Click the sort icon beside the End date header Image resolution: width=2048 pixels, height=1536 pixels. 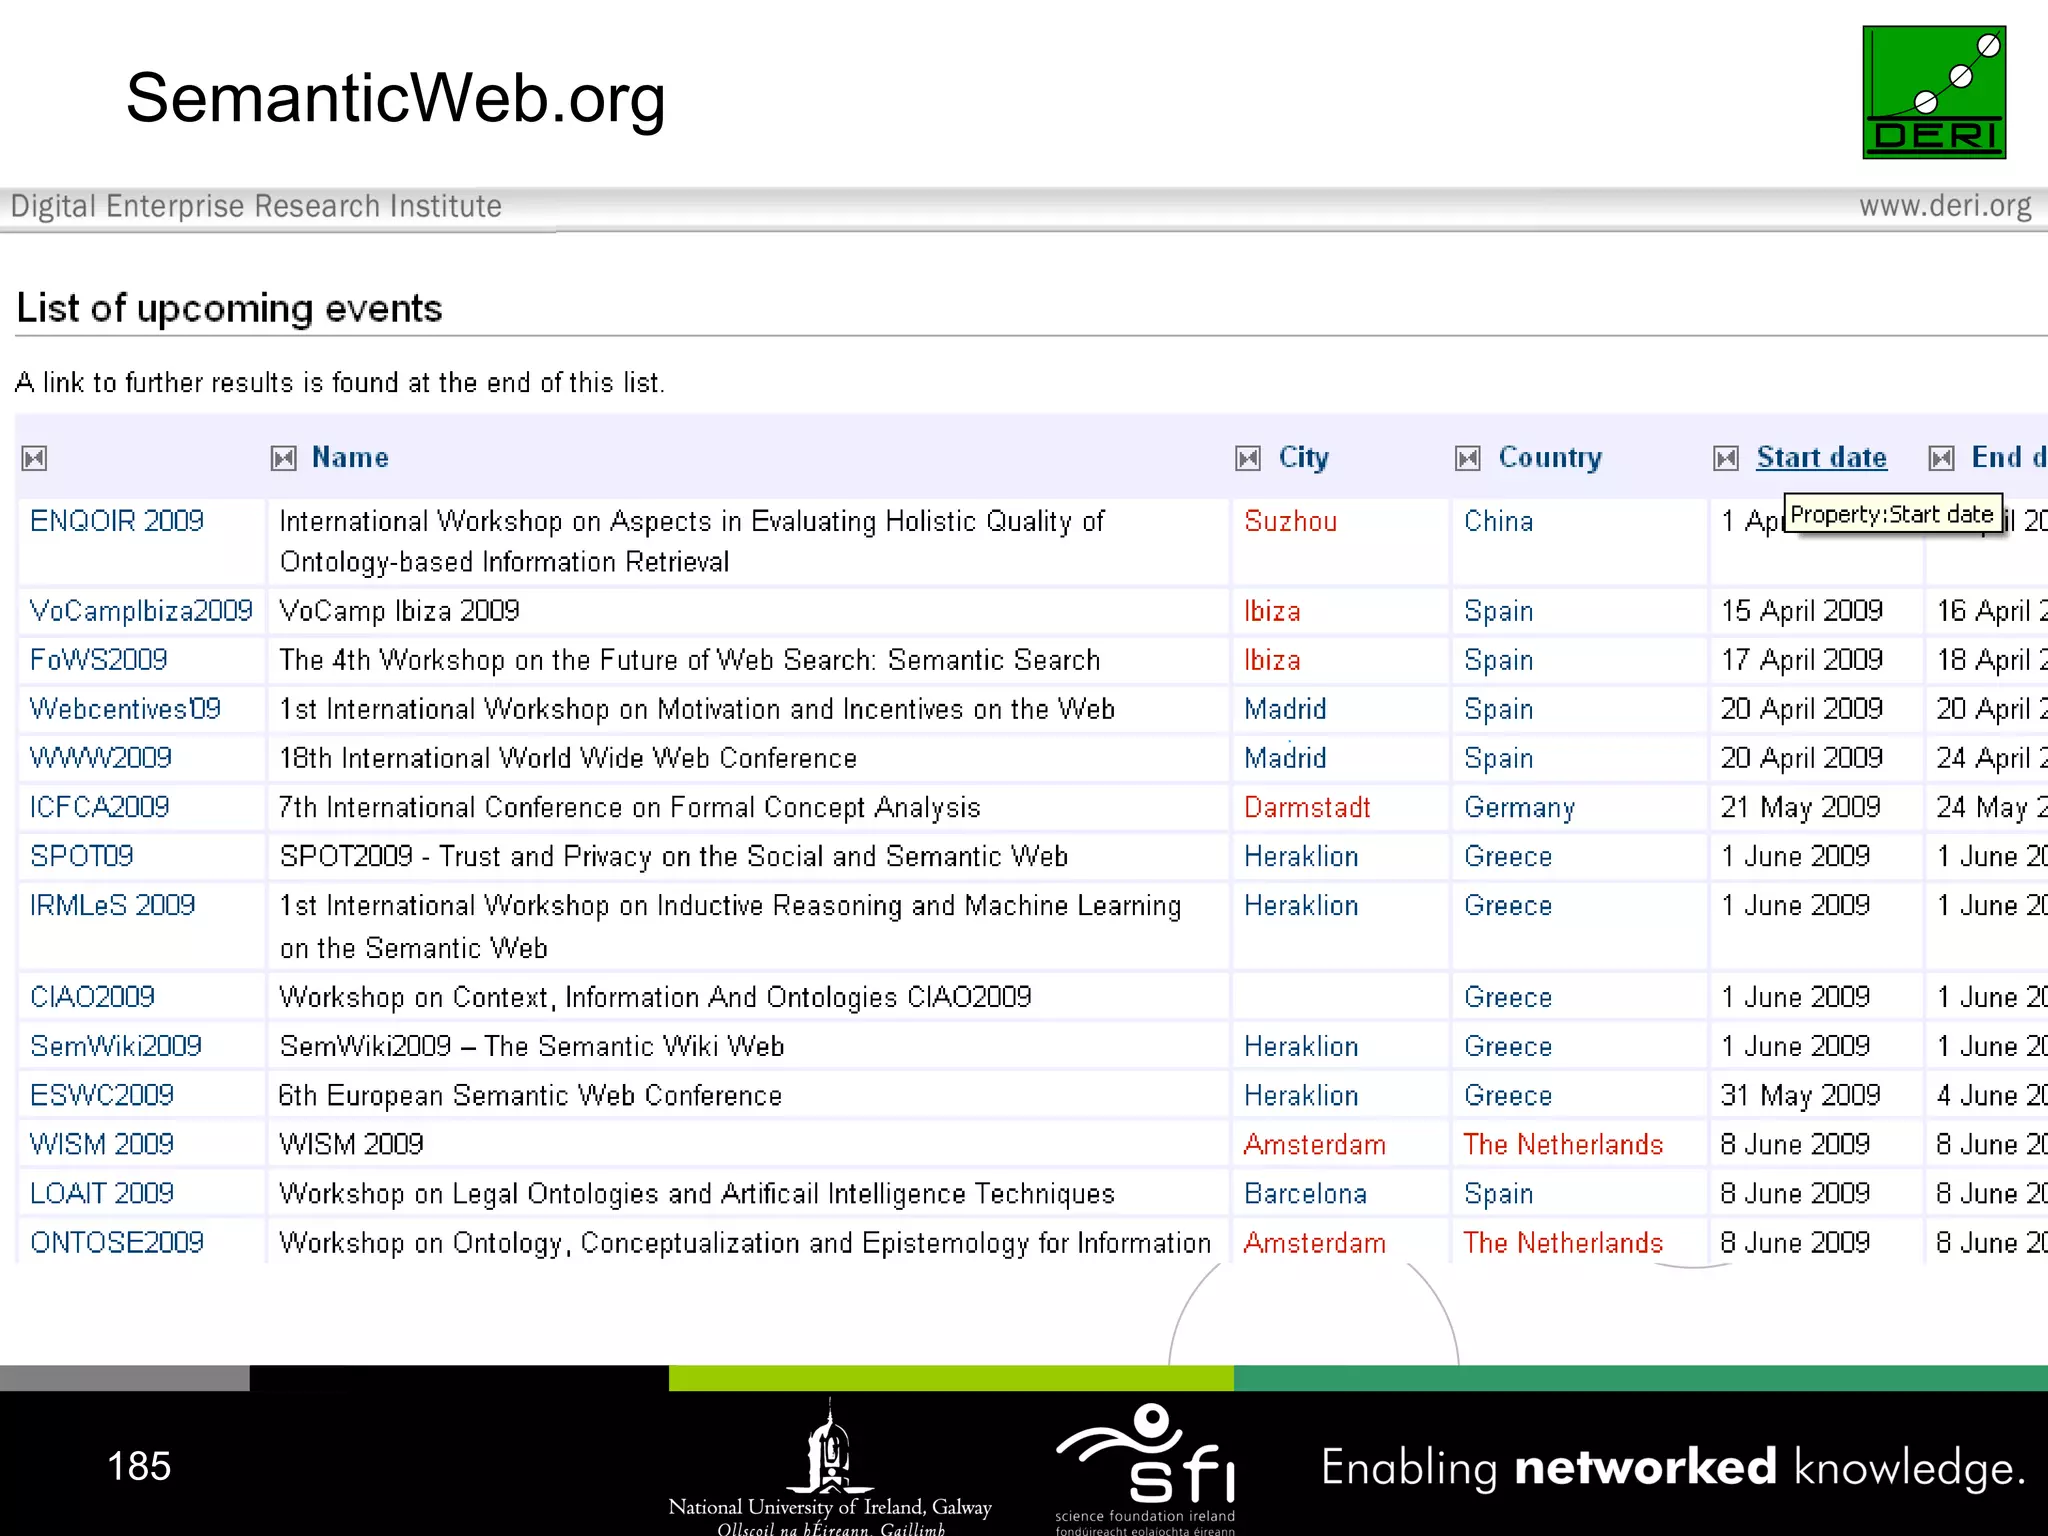[1941, 458]
